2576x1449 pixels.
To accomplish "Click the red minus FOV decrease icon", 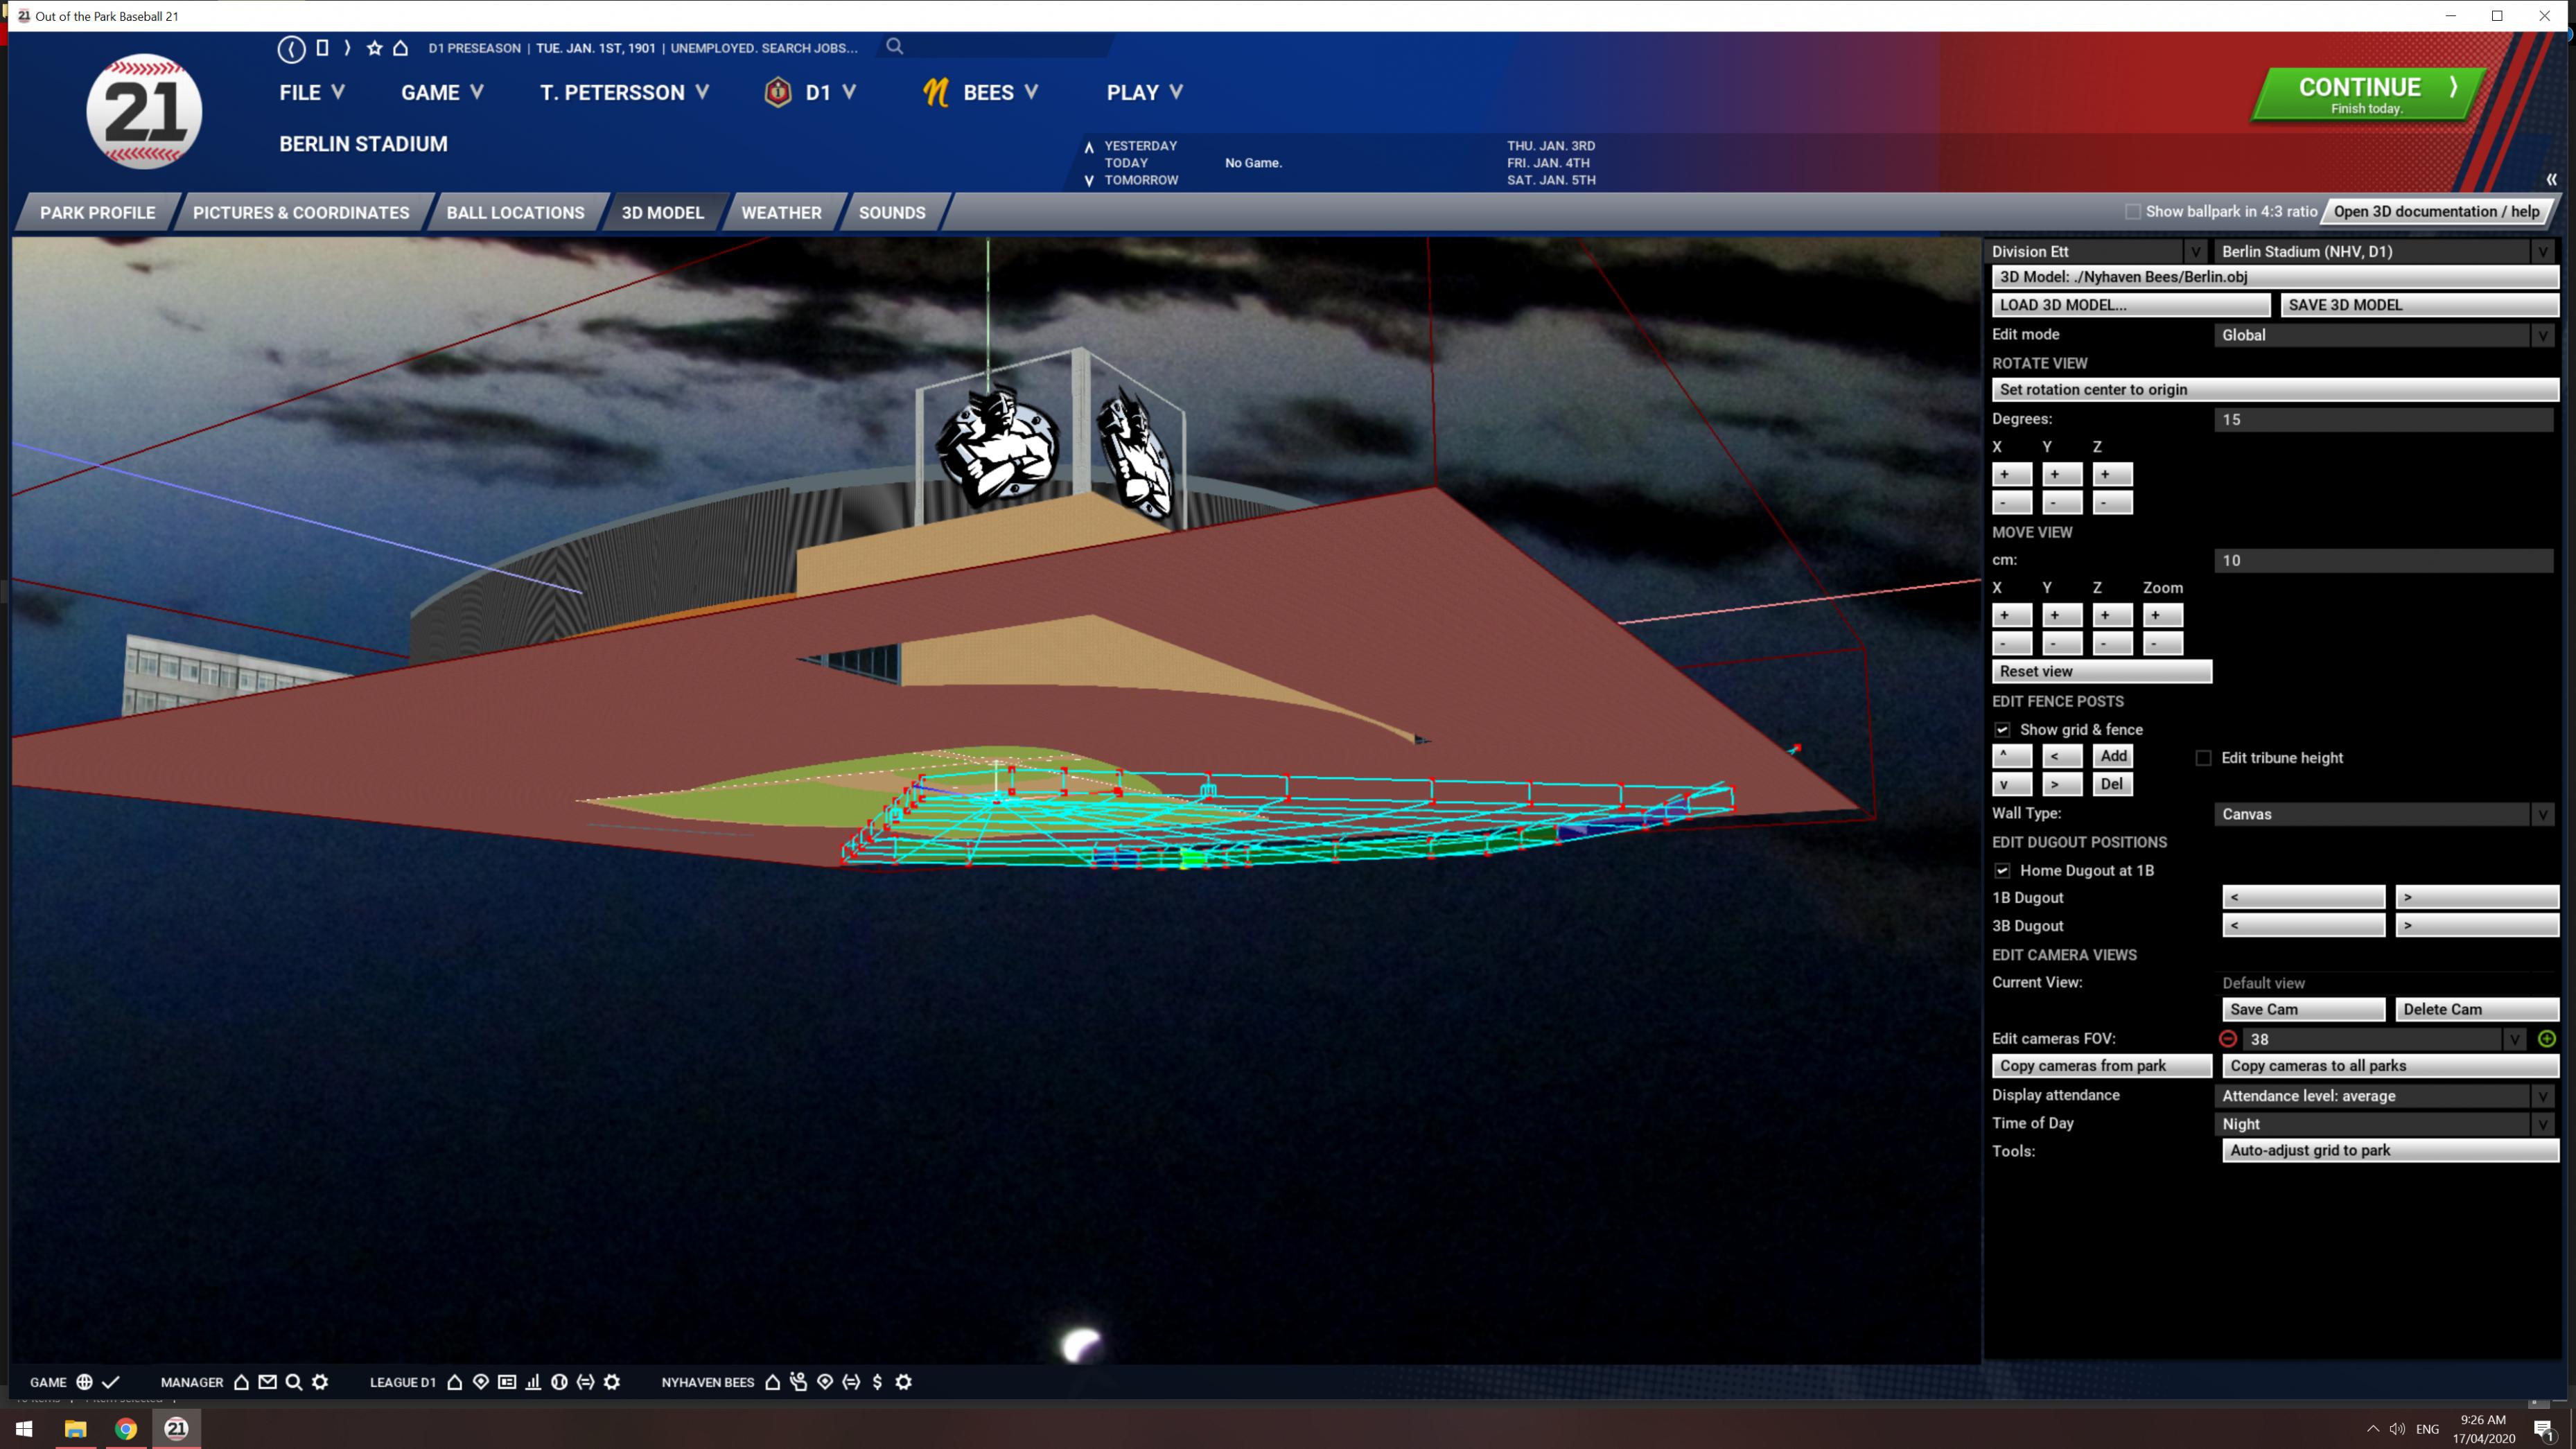I will coord(2228,1039).
